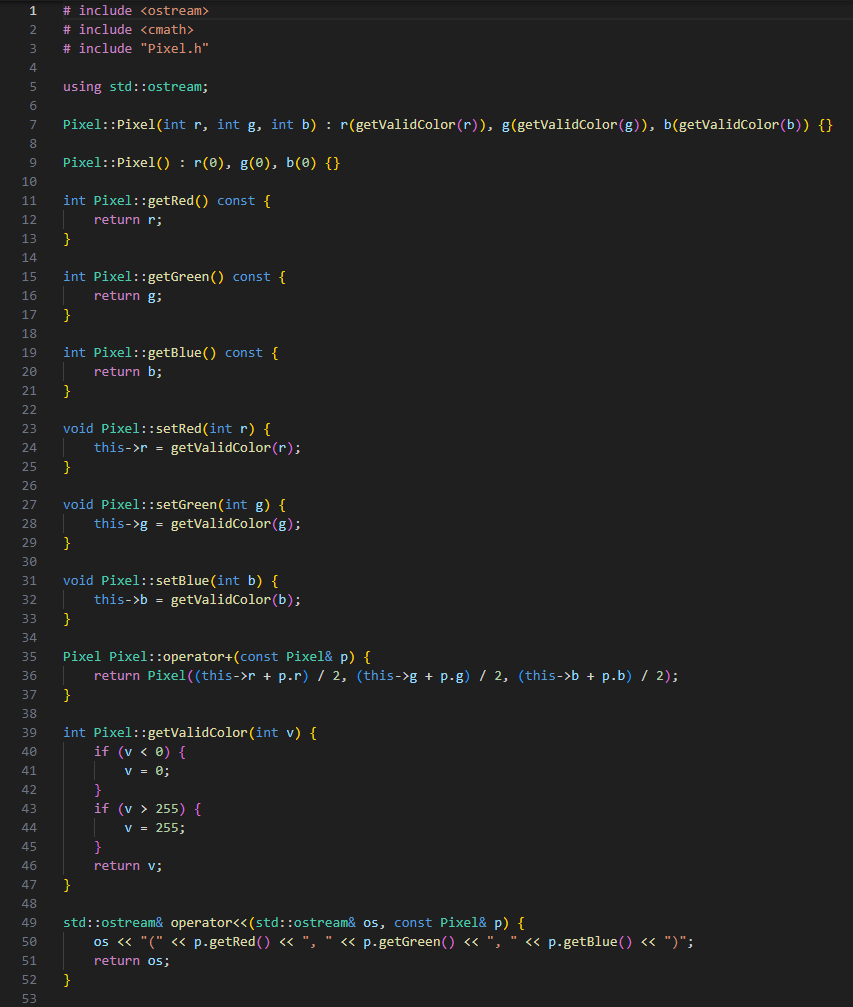Click "getGreen" in the line 15 definition

click(x=179, y=277)
